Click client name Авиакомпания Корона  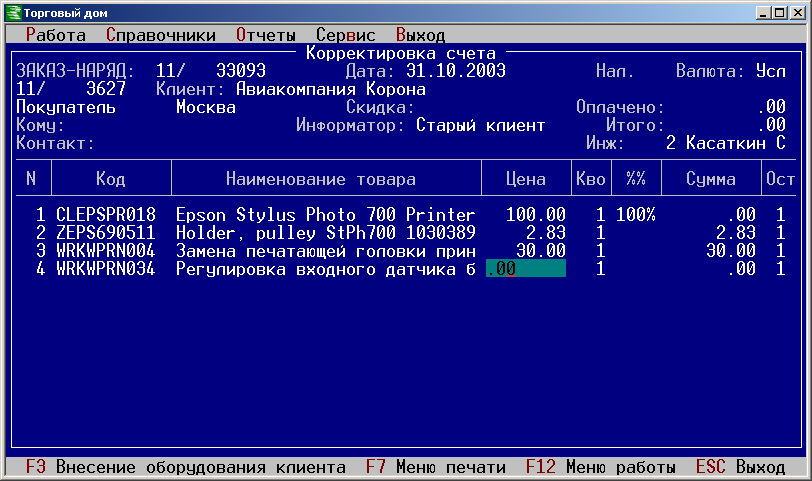coord(330,89)
